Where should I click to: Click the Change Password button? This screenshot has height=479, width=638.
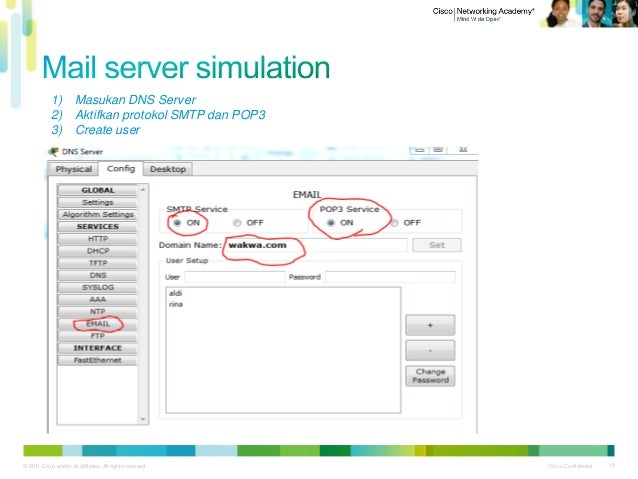click(x=430, y=376)
